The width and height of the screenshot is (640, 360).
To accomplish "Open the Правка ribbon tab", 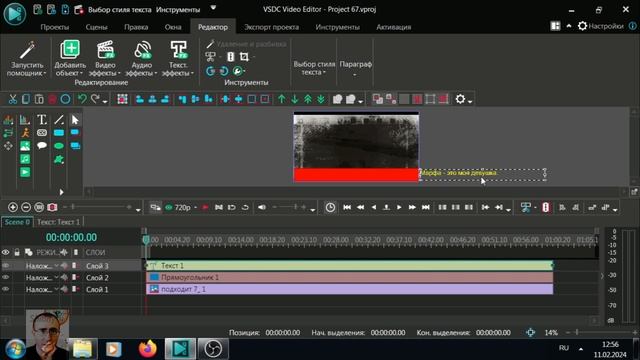I will click(x=136, y=27).
